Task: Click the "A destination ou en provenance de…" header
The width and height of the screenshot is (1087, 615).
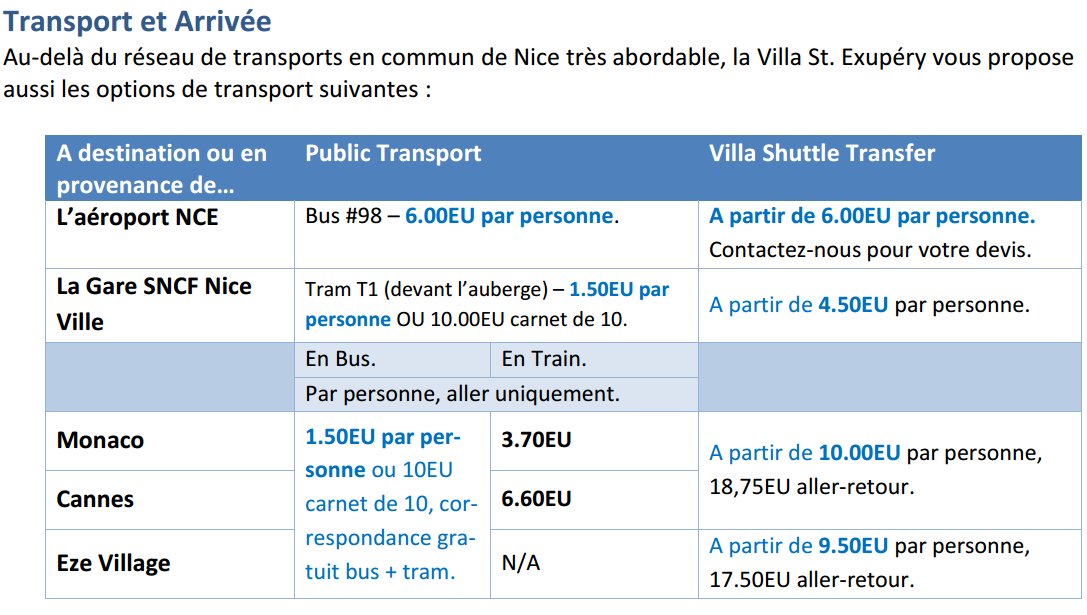Action: [x=162, y=169]
